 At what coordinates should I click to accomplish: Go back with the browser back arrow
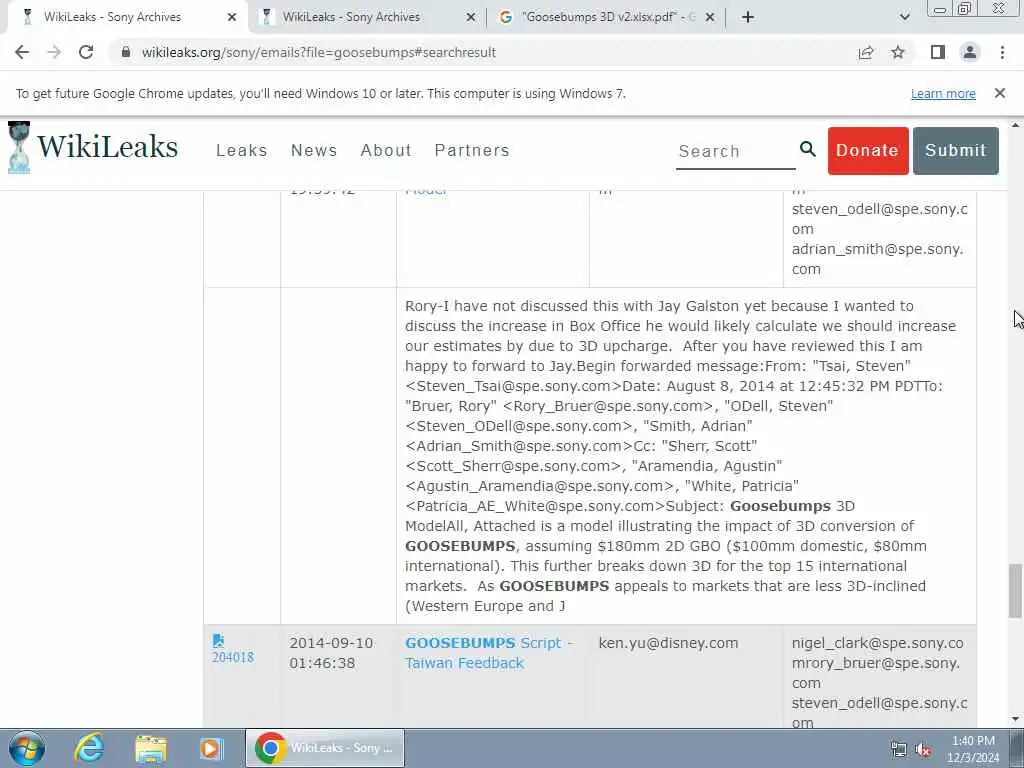tap(22, 52)
